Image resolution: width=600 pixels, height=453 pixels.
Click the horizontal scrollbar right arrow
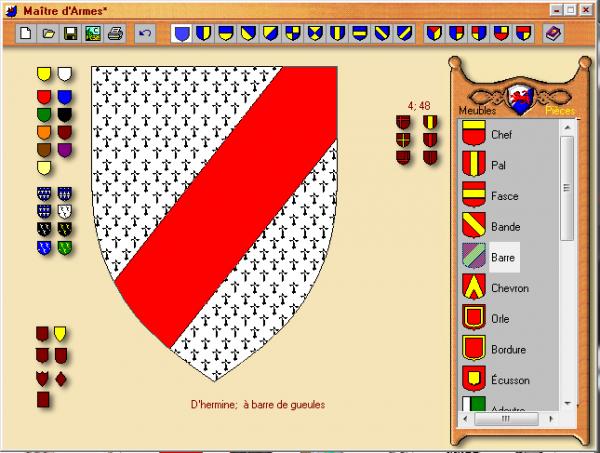(551, 419)
